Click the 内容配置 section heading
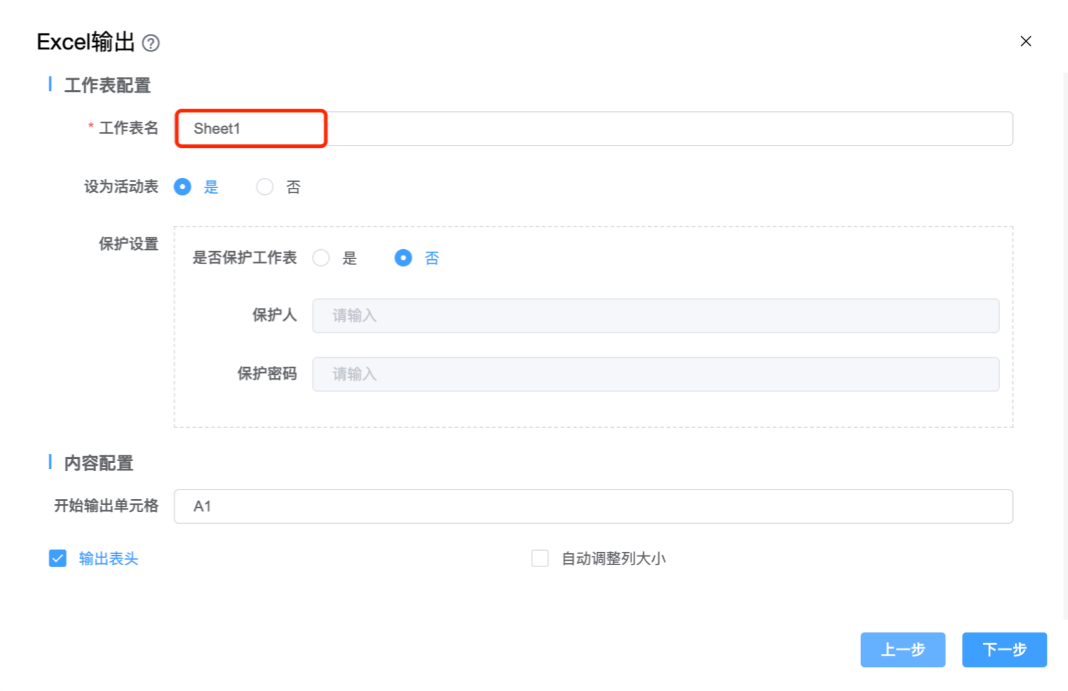 tap(98, 464)
